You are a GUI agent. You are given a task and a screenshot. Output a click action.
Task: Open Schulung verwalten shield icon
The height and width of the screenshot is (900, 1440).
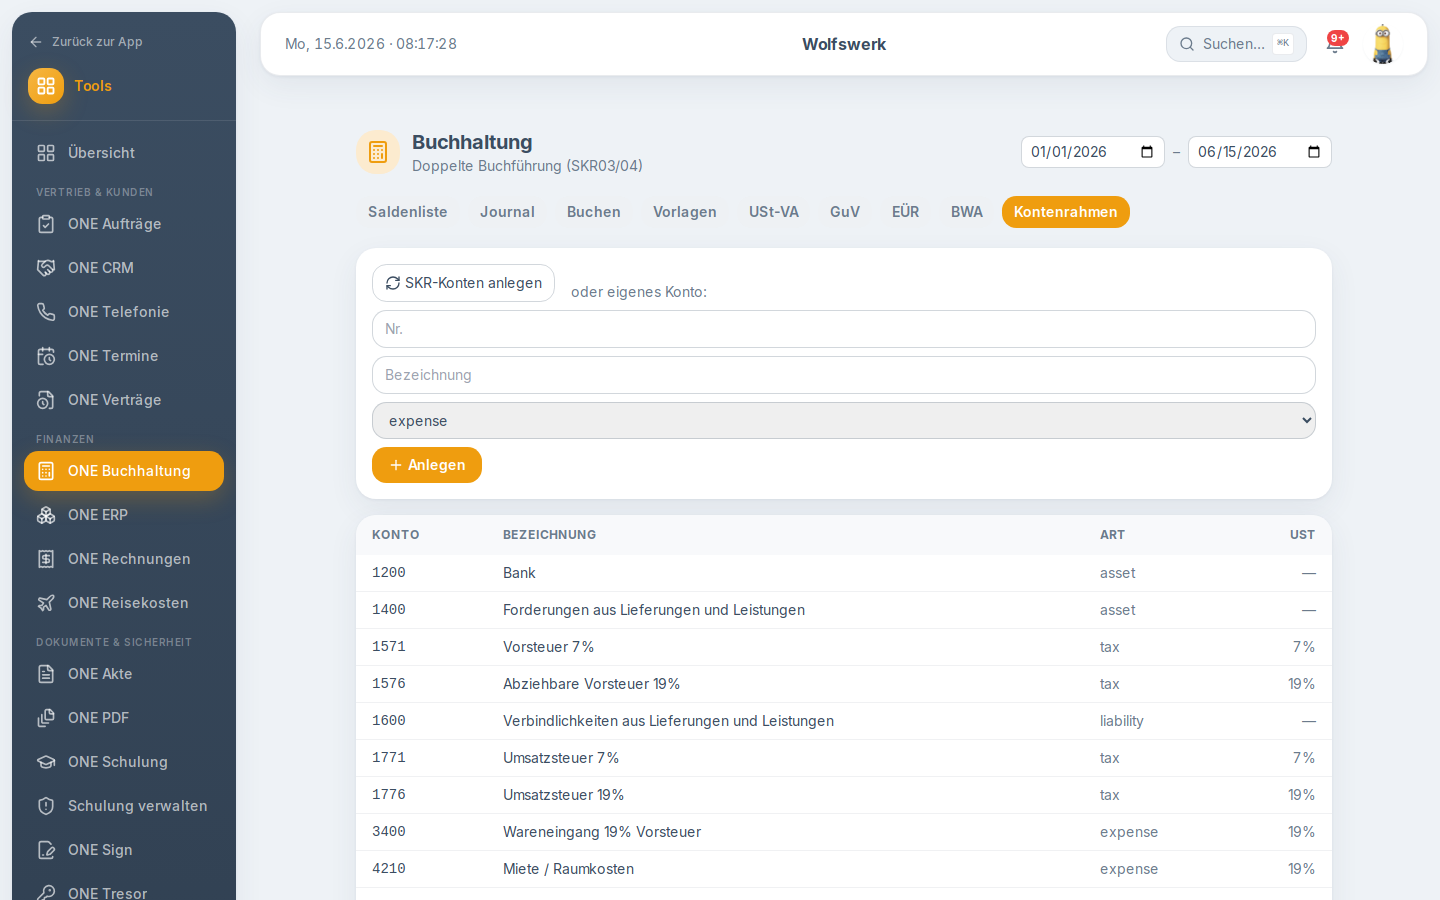(46, 806)
